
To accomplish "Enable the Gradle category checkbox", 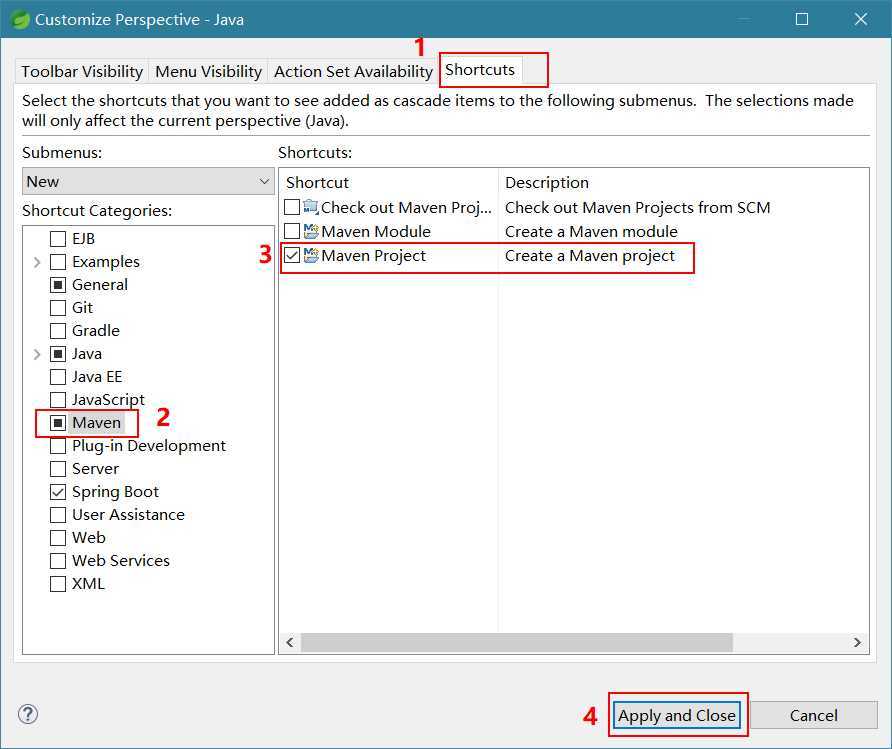I will [58, 330].
